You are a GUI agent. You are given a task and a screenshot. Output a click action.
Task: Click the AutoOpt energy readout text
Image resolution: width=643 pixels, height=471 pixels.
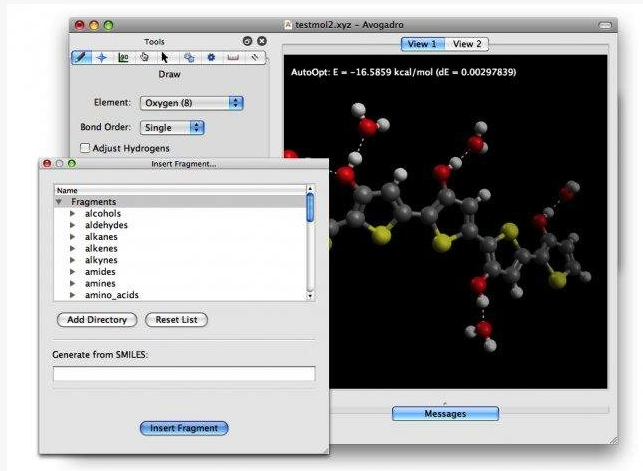404,72
